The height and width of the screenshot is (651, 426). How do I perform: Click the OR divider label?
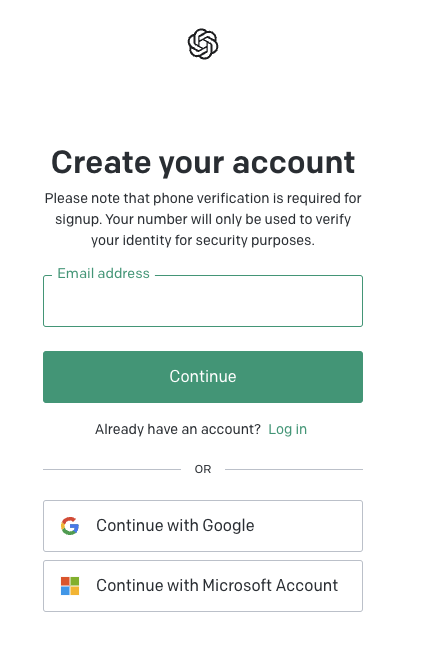tap(203, 469)
